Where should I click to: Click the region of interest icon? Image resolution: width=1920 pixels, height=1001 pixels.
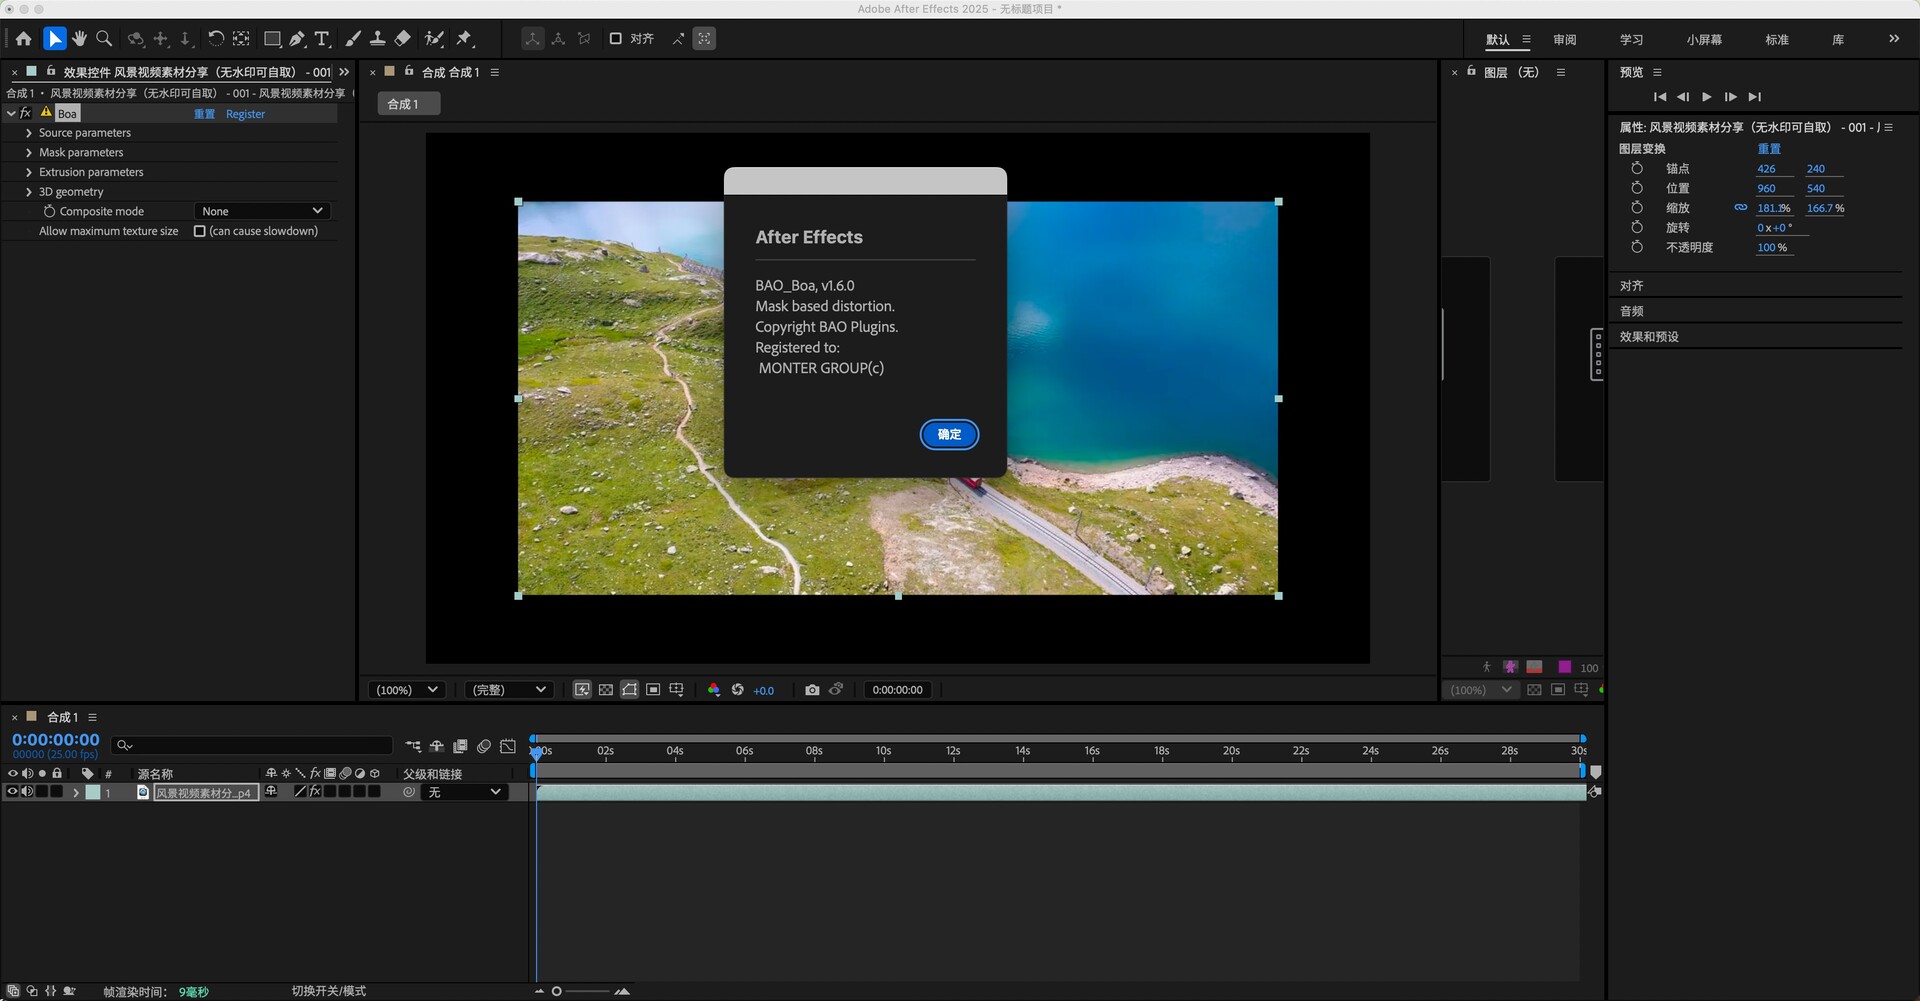(653, 690)
